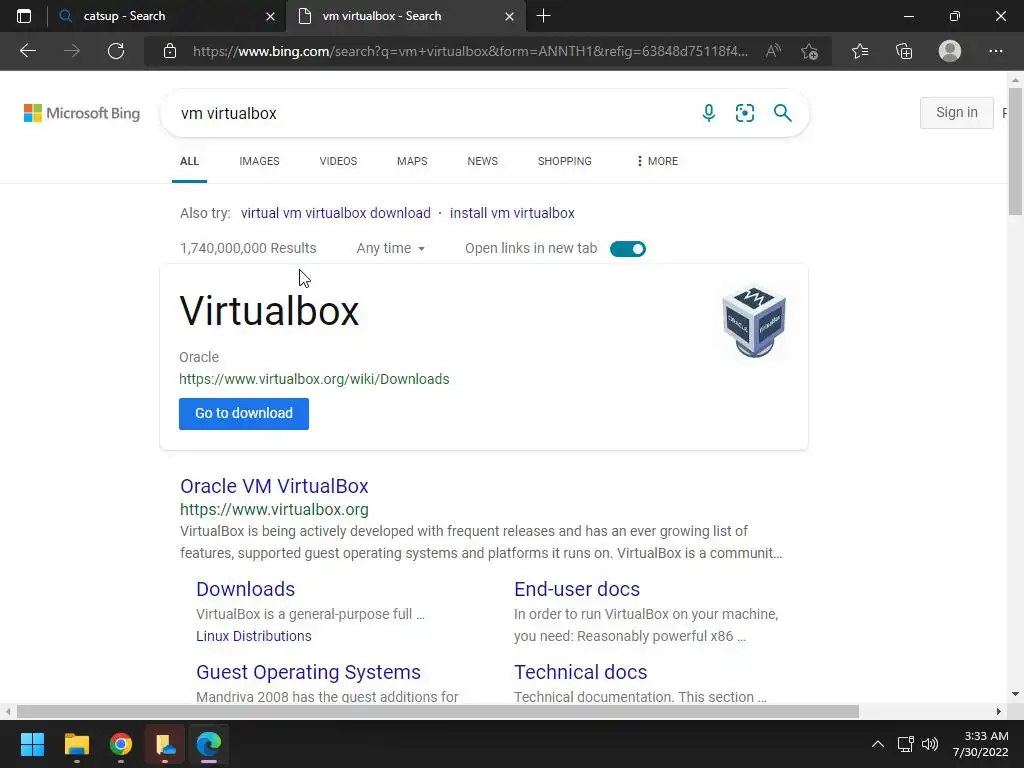This screenshot has width=1024, height=768.
Task: Open network status tray icon
Action: [x=905, y=744]
